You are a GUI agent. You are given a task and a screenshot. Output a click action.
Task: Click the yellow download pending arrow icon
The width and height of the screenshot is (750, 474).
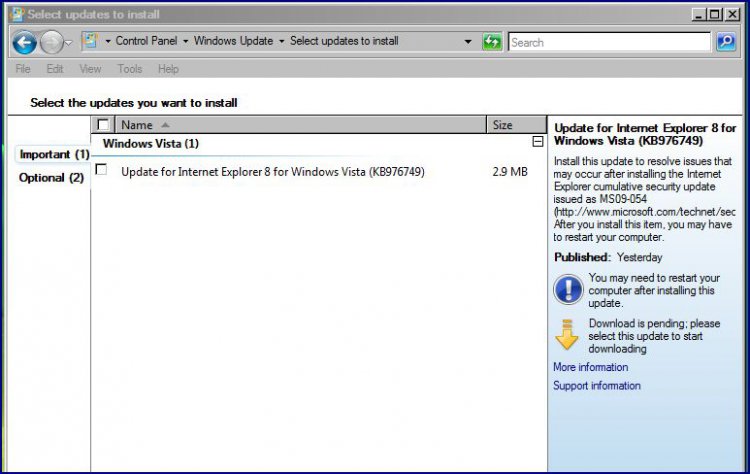point(567,334)
